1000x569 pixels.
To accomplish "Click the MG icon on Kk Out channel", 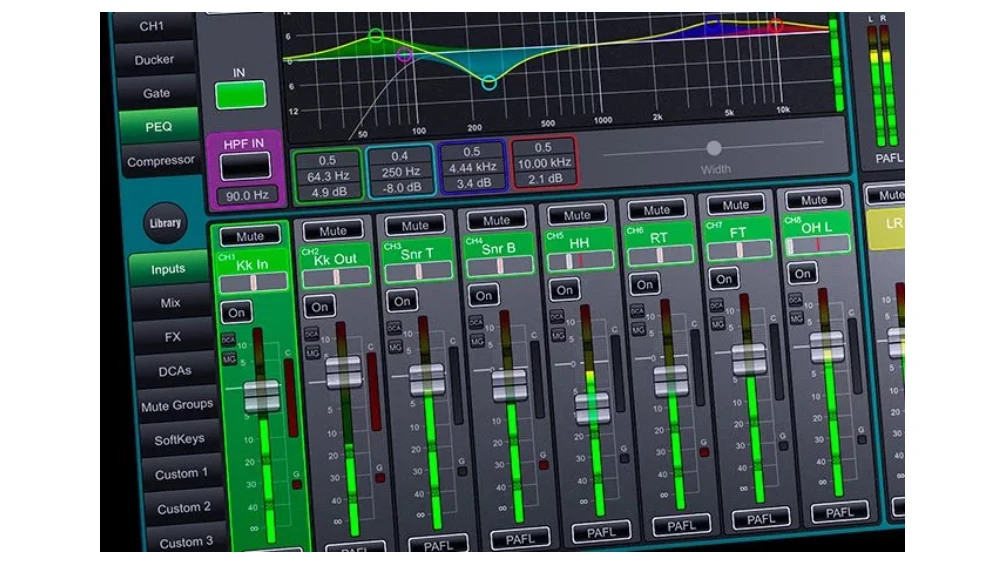I will [312, 353].
